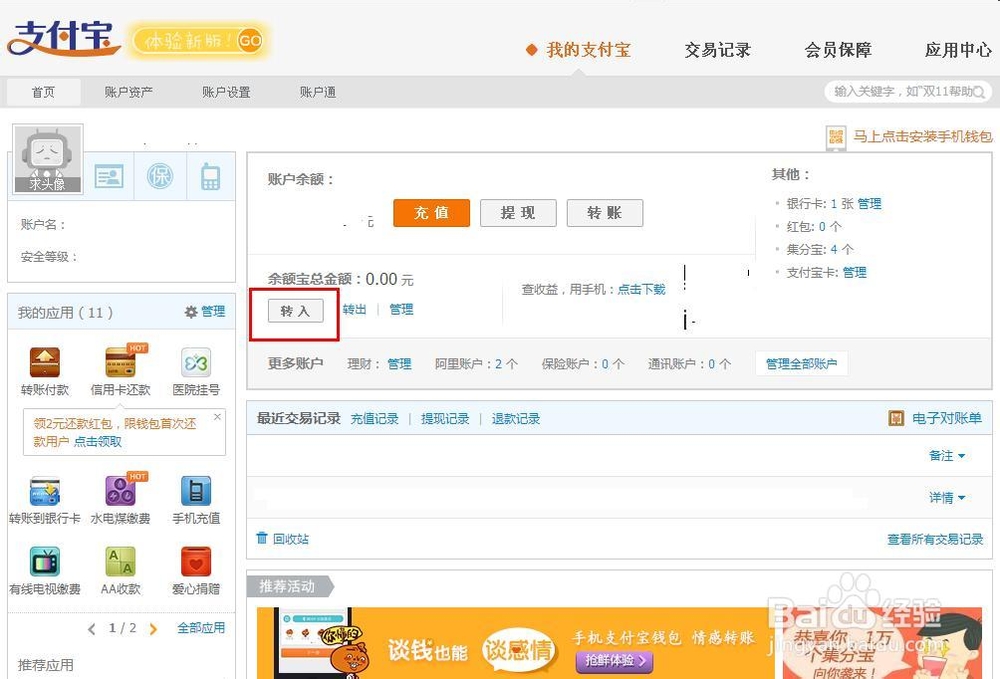Click 管理 in the 我的应用 header
This screenshot has height=679, width=1000.
point(213,312)
